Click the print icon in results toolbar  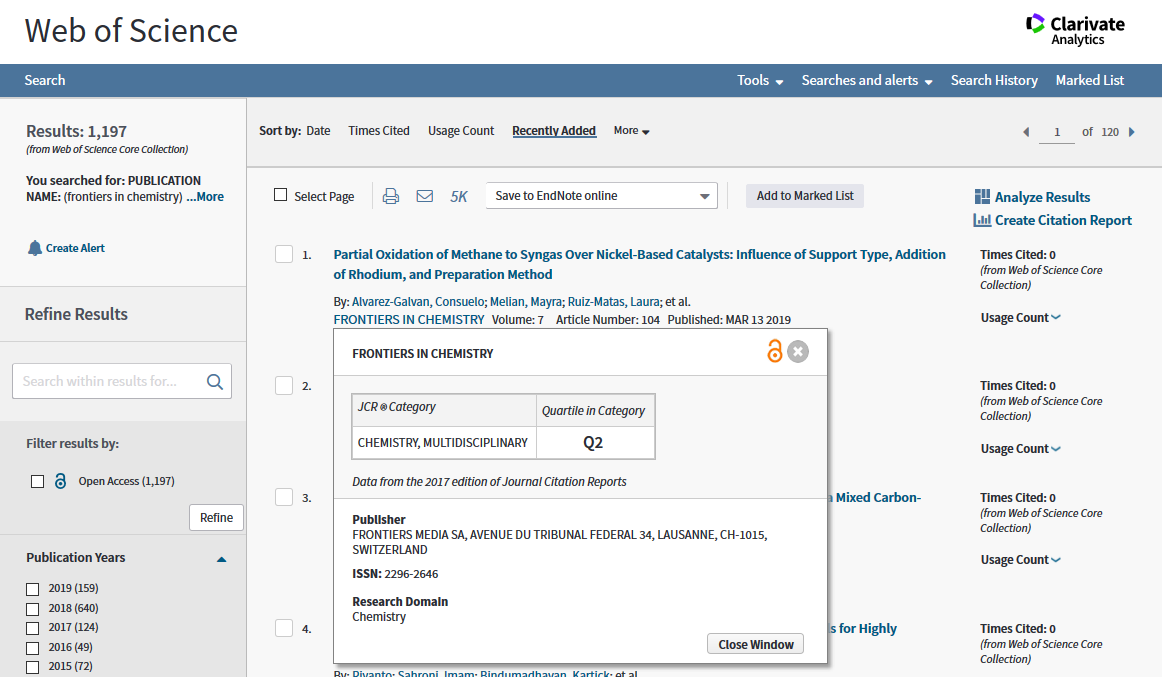[391, 196]
